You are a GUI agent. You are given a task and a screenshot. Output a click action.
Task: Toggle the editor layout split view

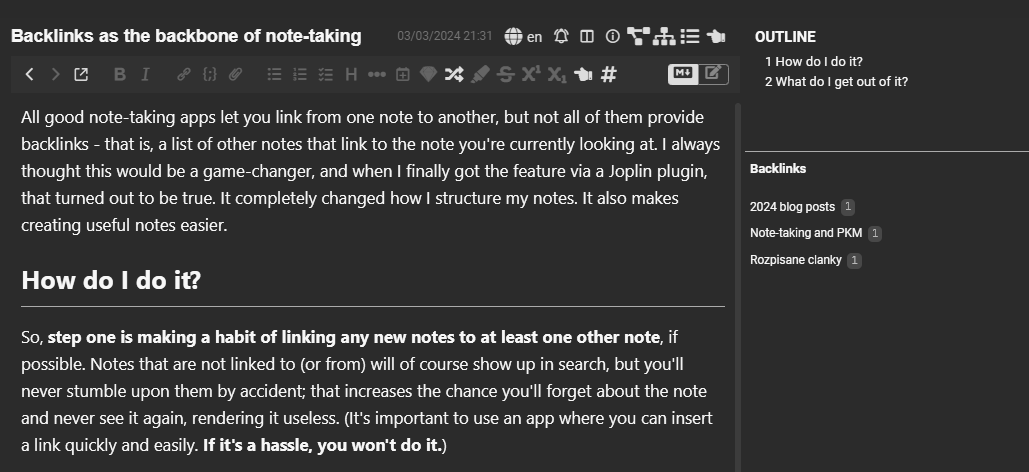pos(587,37)
